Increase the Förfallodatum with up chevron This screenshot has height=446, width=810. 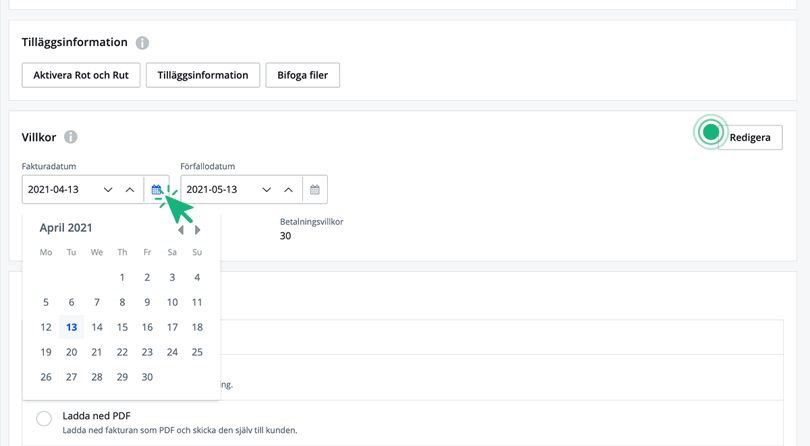click(288, 190)
